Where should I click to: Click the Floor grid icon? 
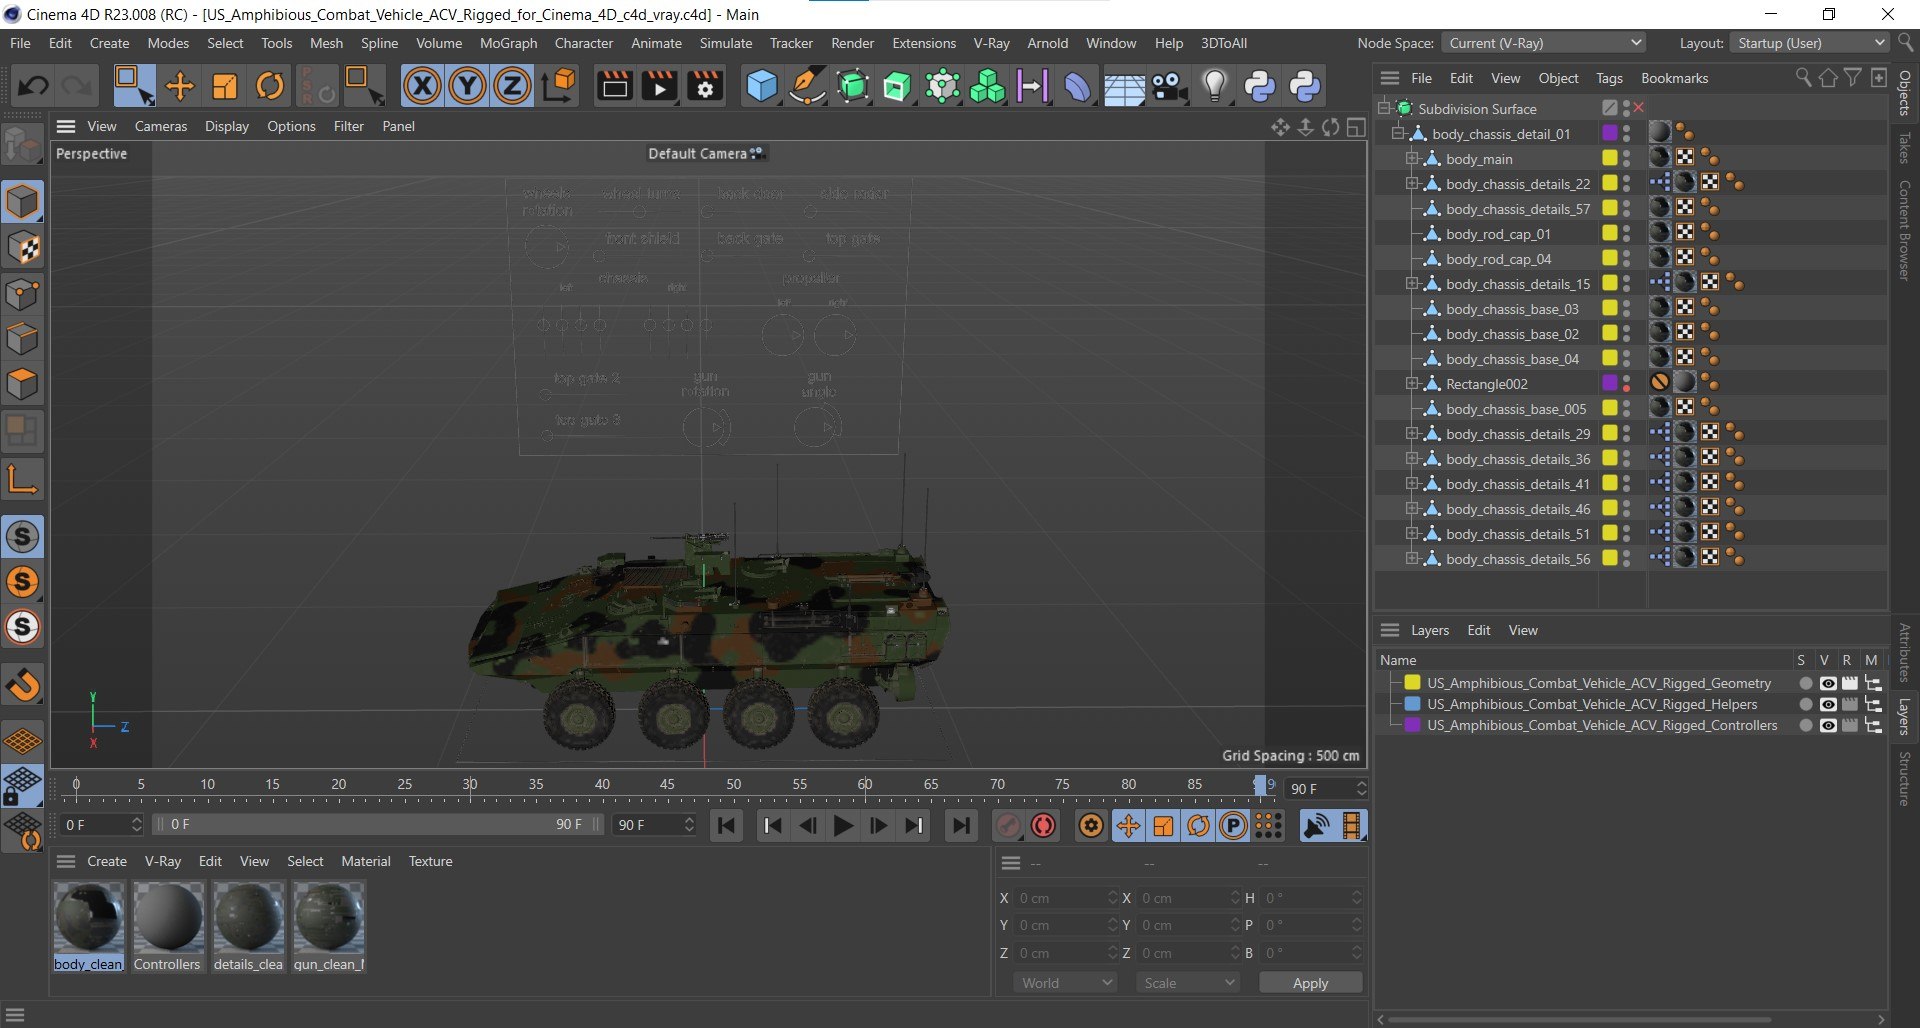click(1124, 88)
